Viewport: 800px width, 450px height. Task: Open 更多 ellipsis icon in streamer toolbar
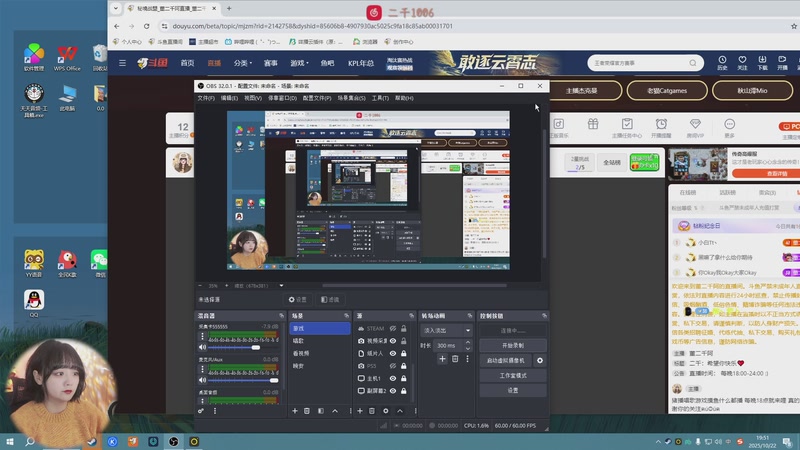click(x=730, y=124)
